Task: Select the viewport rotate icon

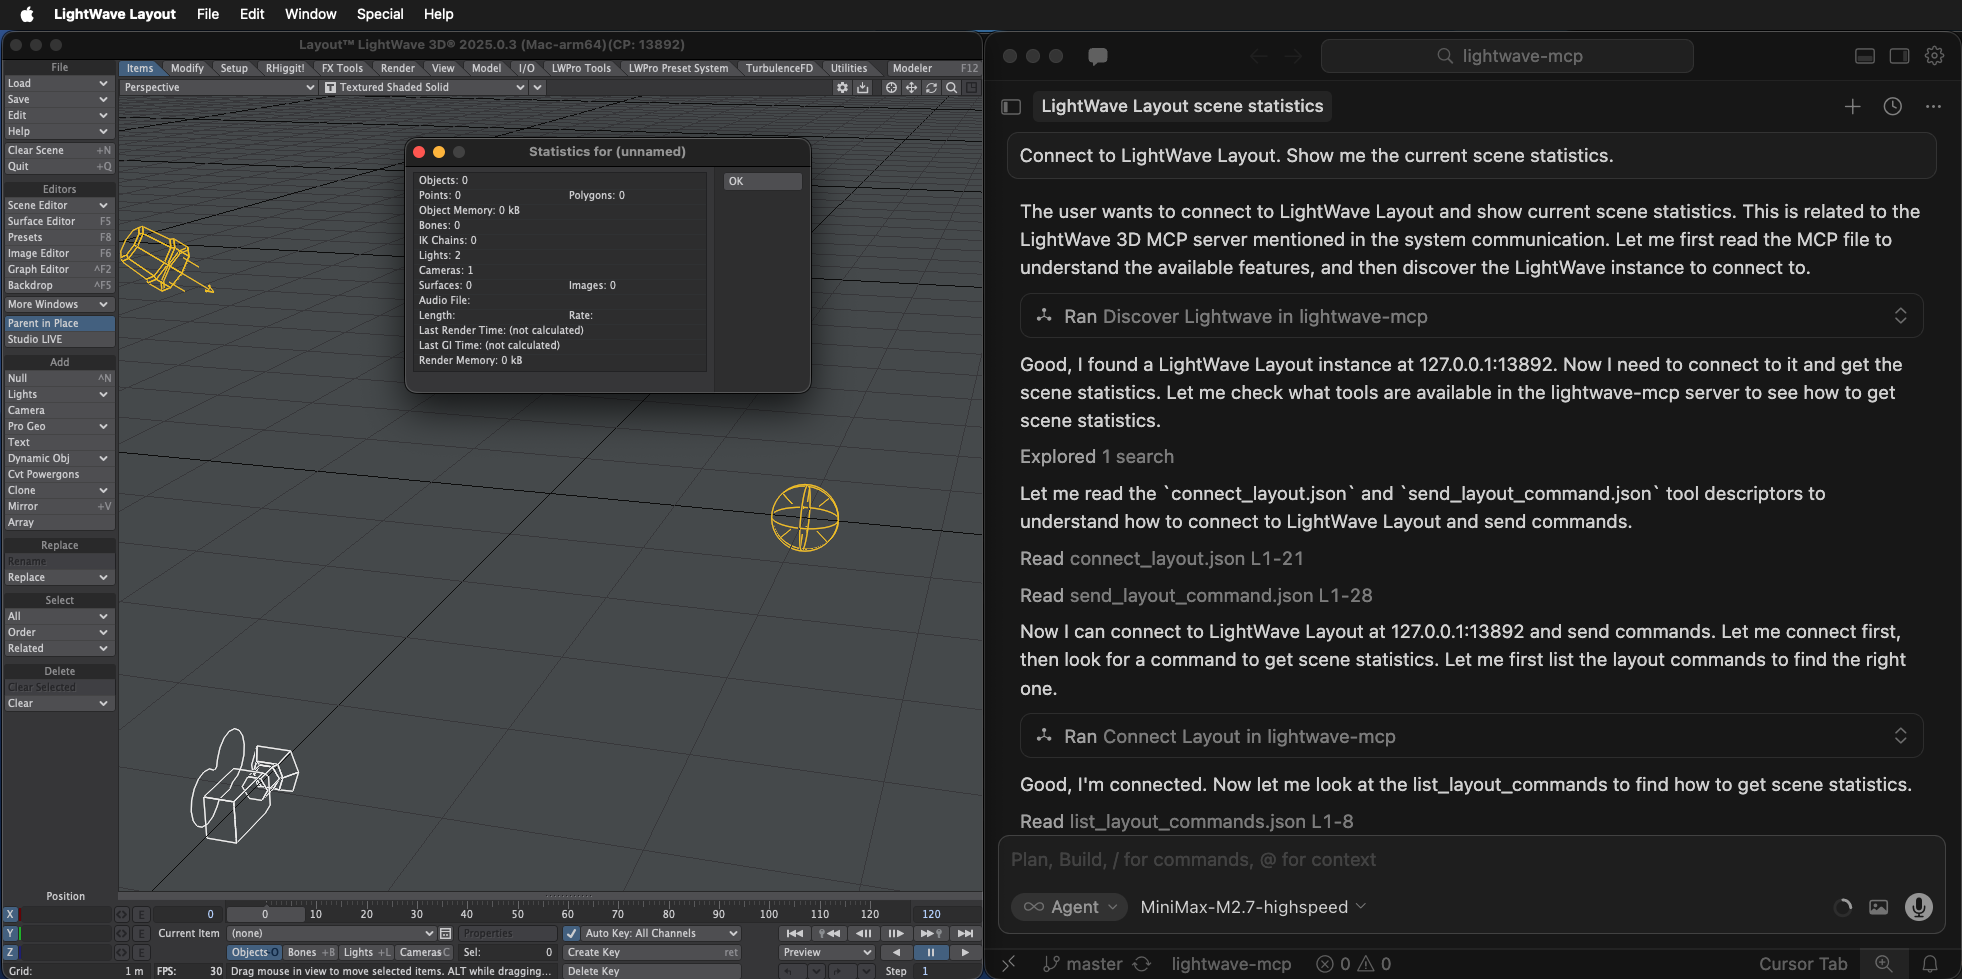Action: click(x=931, y=87)
